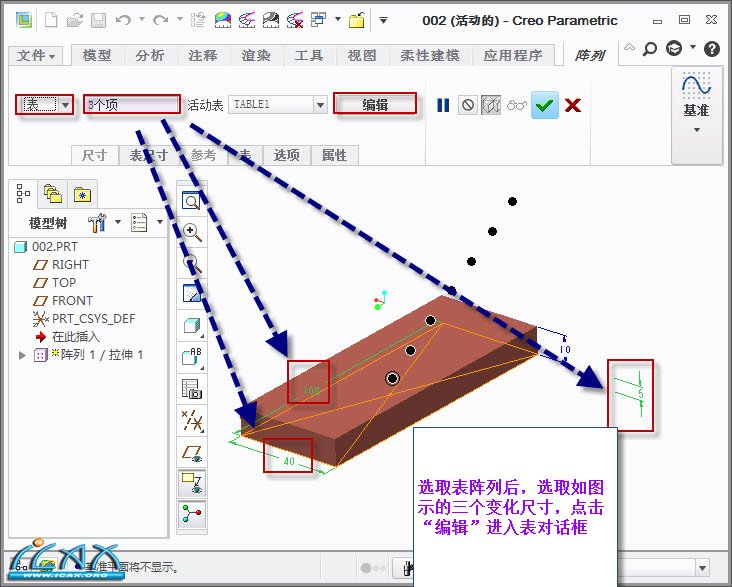Open the pattern type dropdown showing 表
Screen dimensions: 732x587
[x=44, y=105]
